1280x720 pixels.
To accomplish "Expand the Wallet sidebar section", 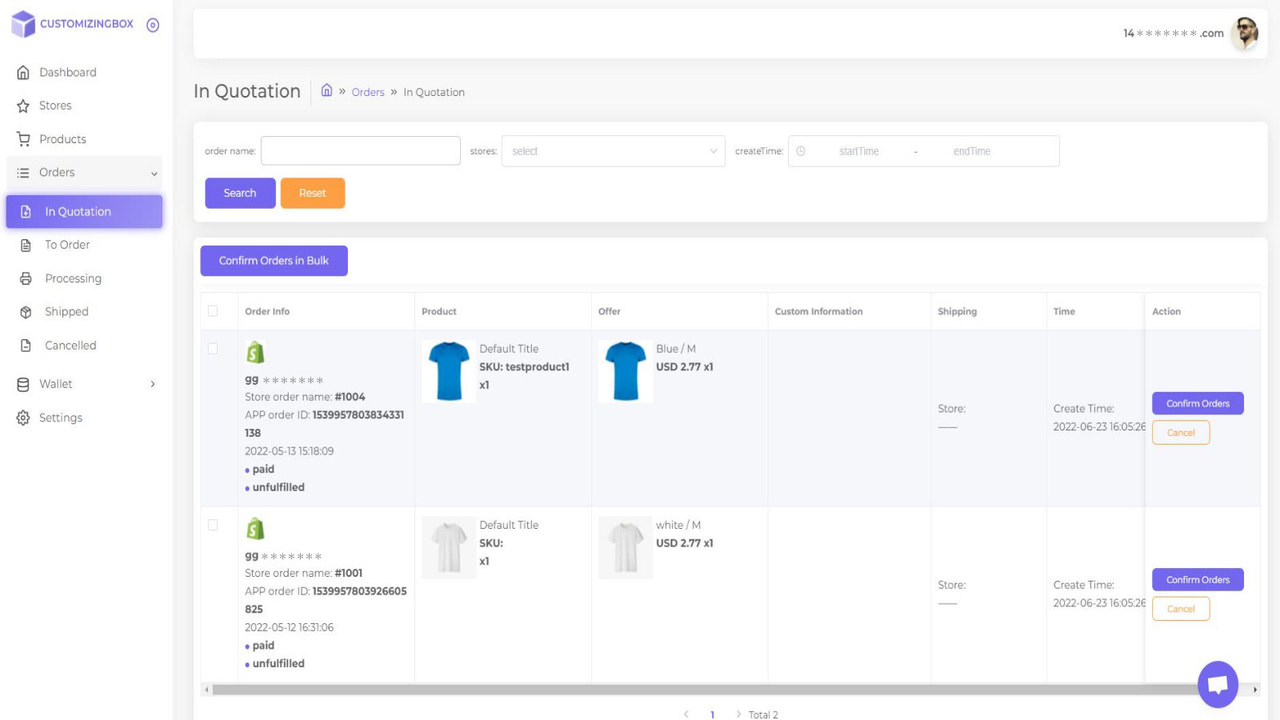I will click(x=62, y=383).
